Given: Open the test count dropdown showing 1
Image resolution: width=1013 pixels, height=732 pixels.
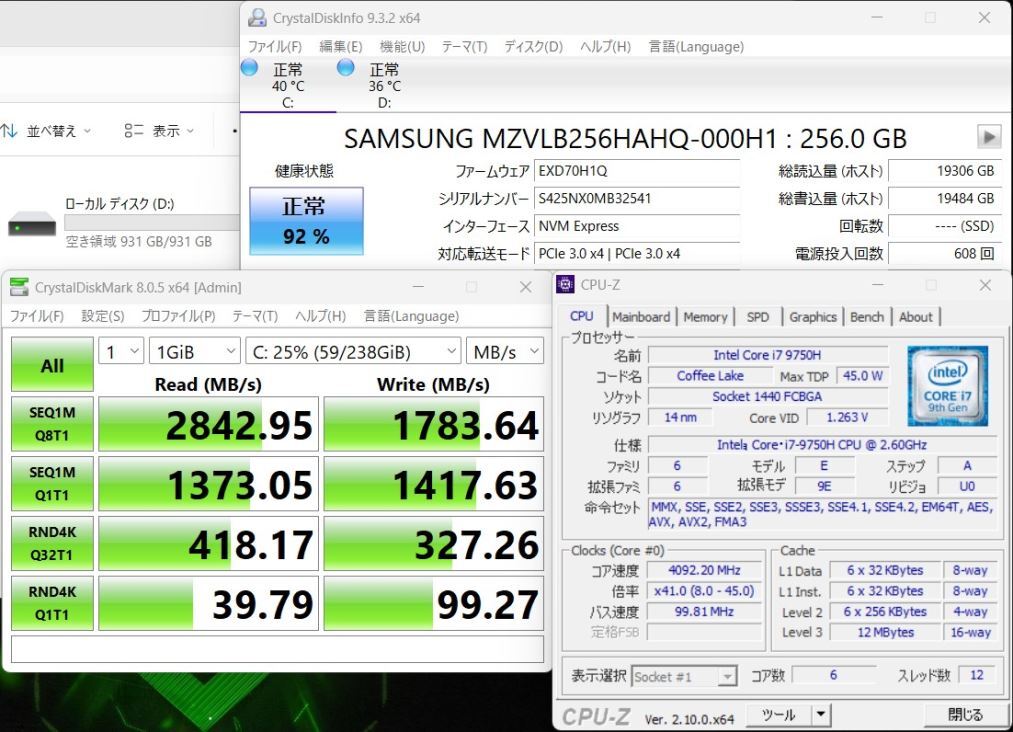Looking at the screenshot, I should coord(121,351).
